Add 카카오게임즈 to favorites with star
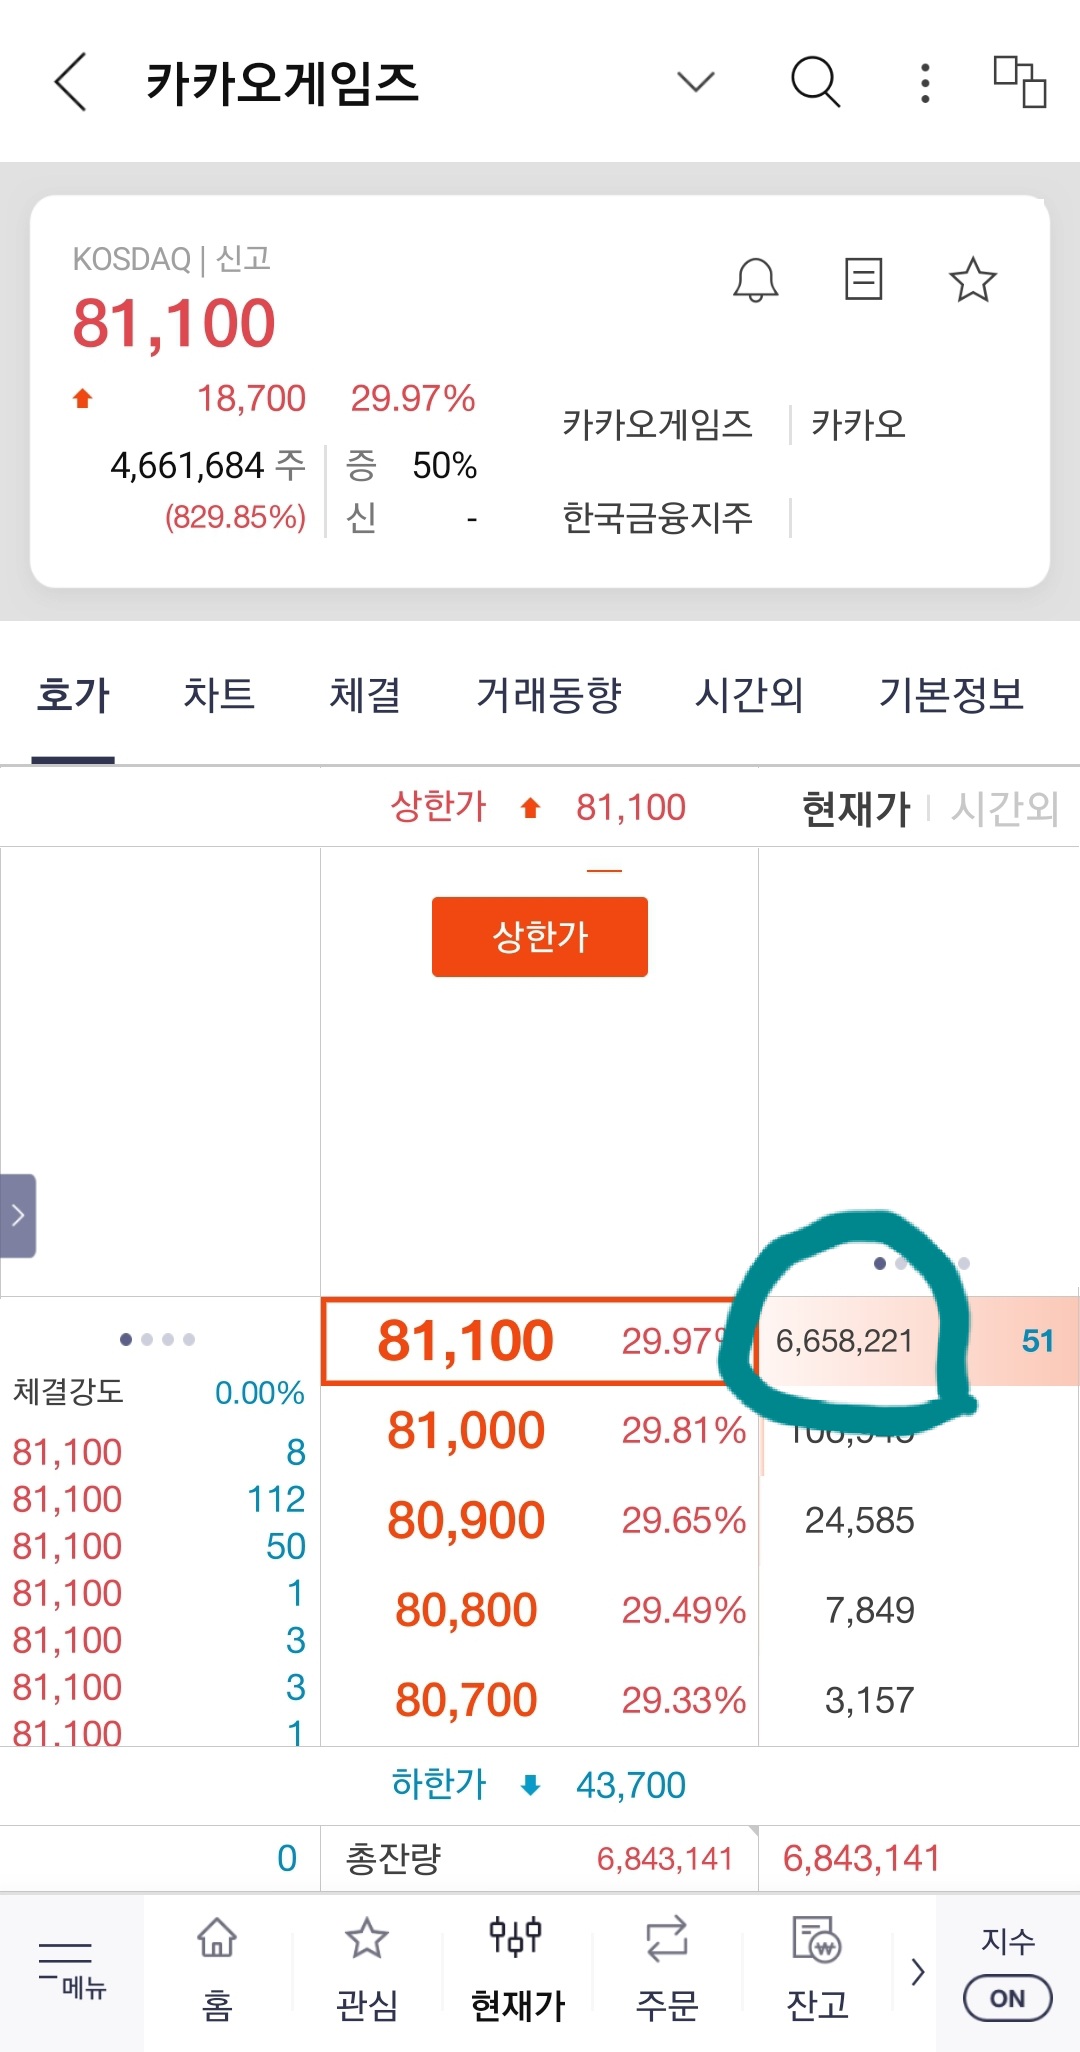 click(972, 280)
